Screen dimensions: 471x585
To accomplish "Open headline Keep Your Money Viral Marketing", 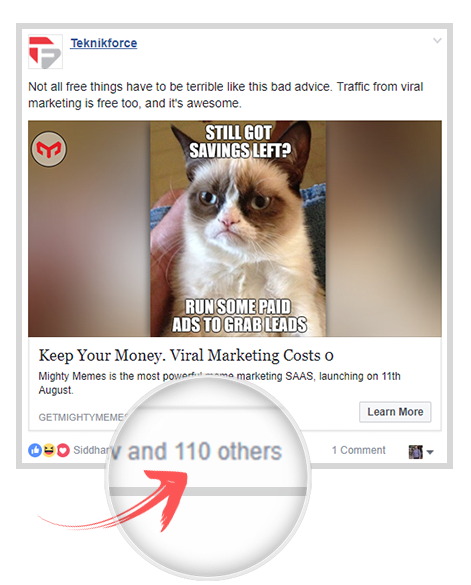I will (186, 356).
